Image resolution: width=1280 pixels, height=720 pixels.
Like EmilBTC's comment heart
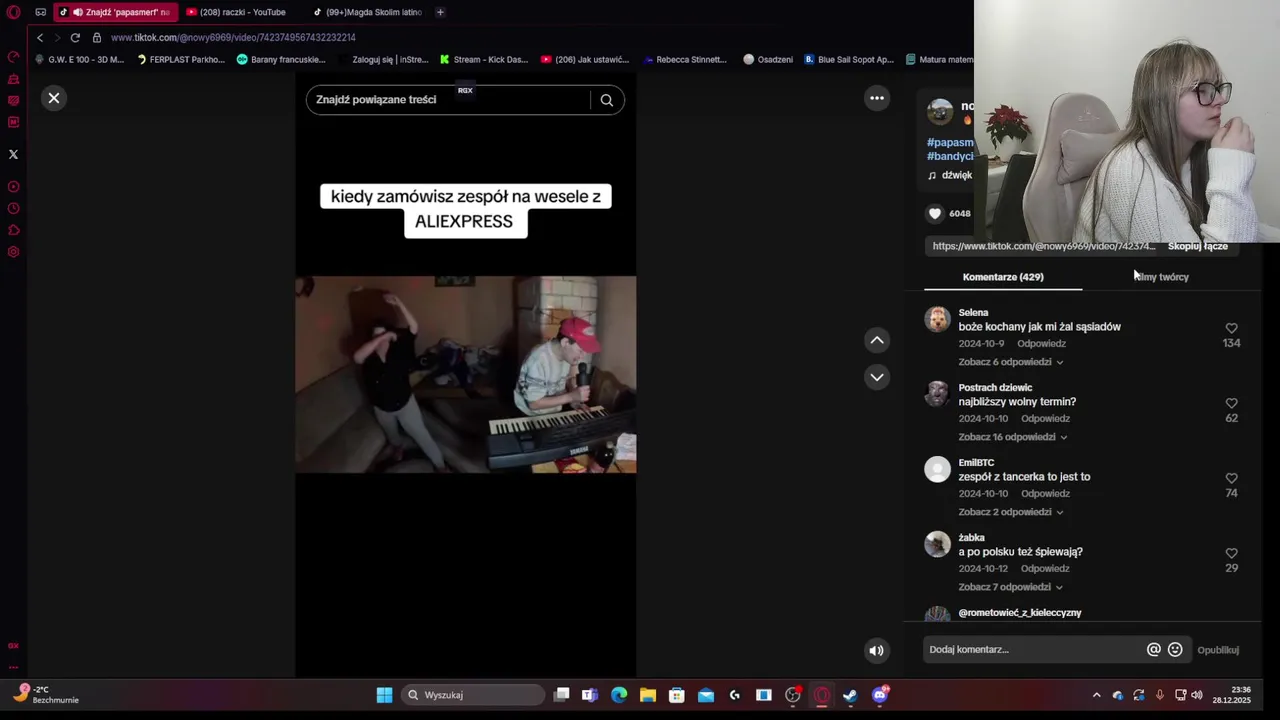[1231, 478]
